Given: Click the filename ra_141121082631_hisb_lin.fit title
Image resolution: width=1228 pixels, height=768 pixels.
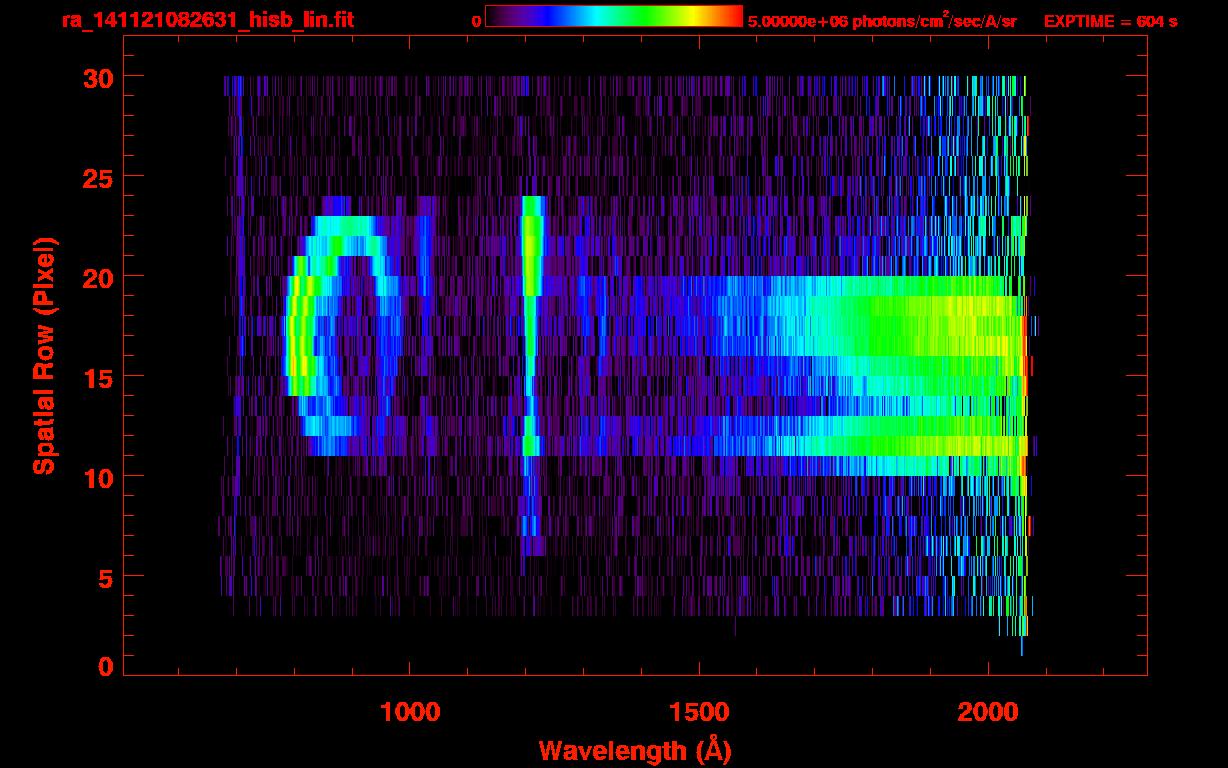Looking at the screenshot, I should coord(207,20).
